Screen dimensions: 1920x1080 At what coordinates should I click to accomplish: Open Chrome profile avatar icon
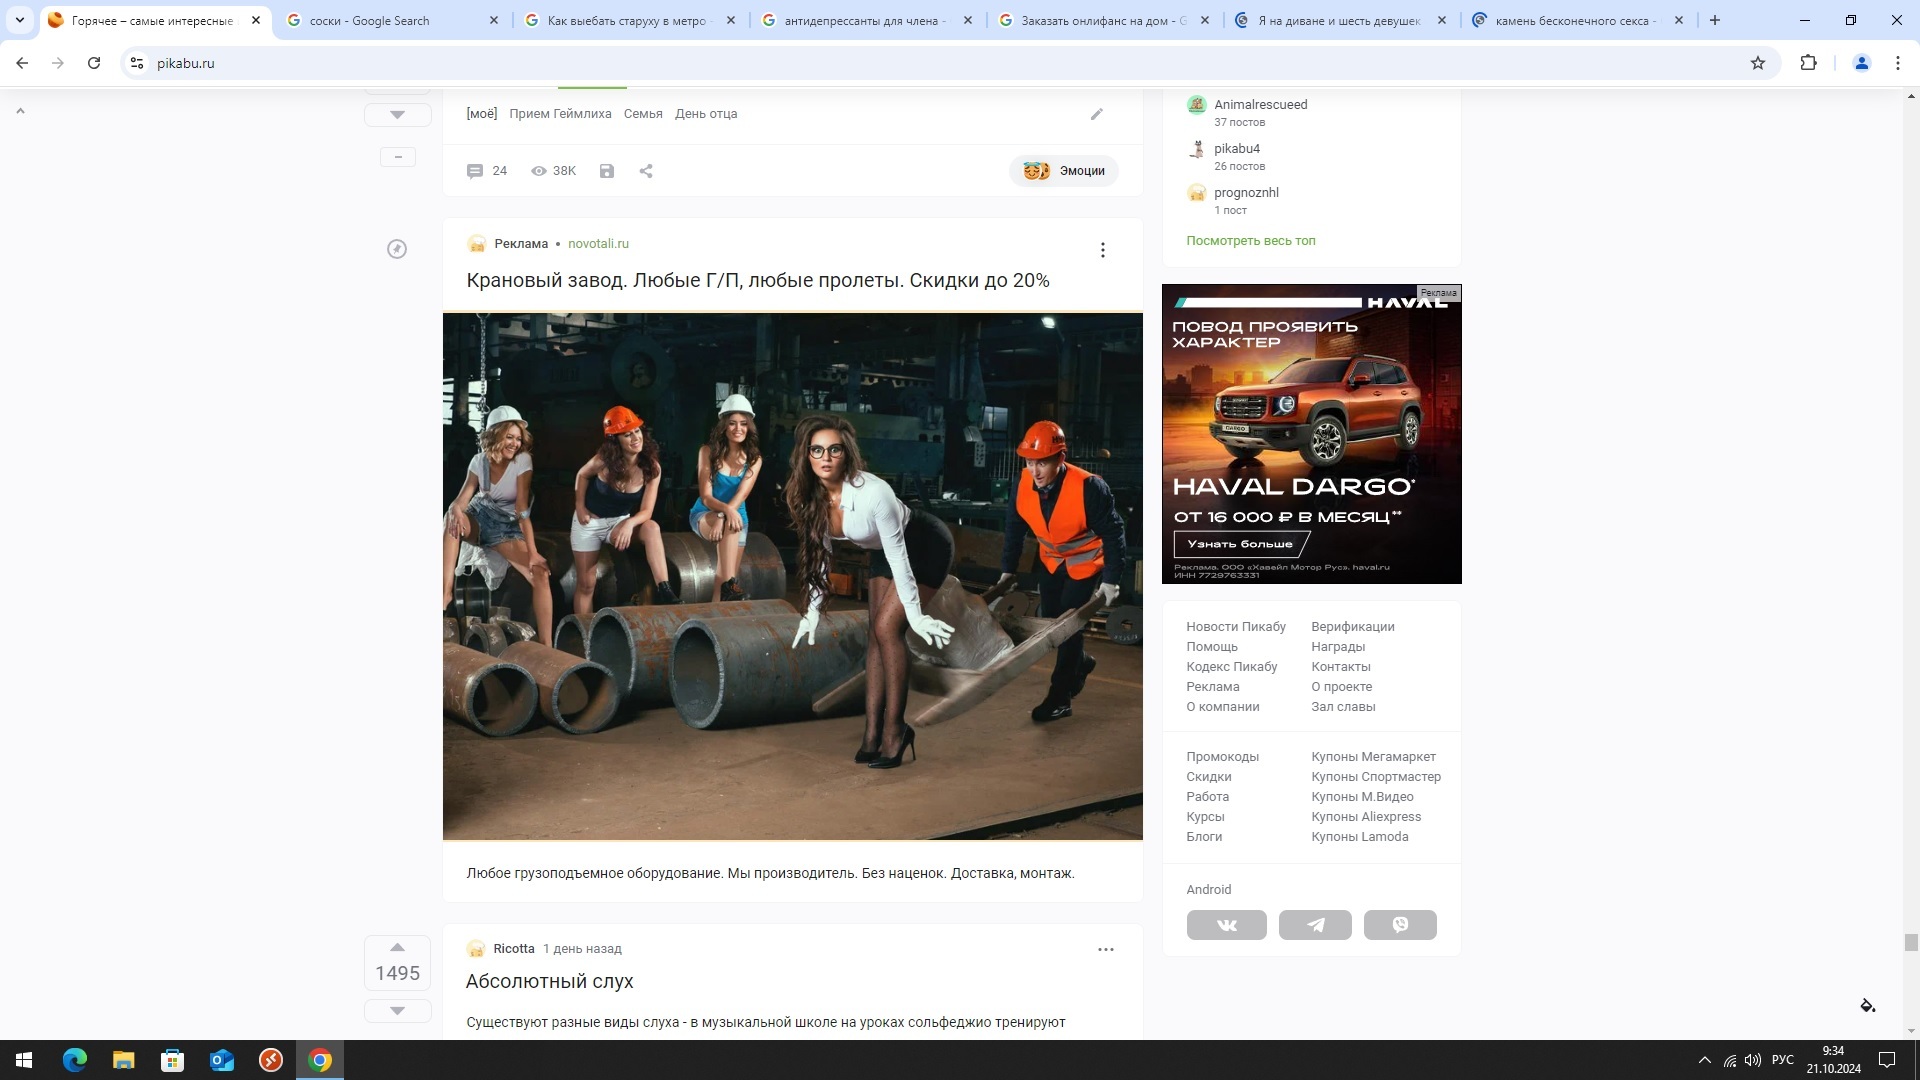pyautogui.click(x=1862, y=63)
